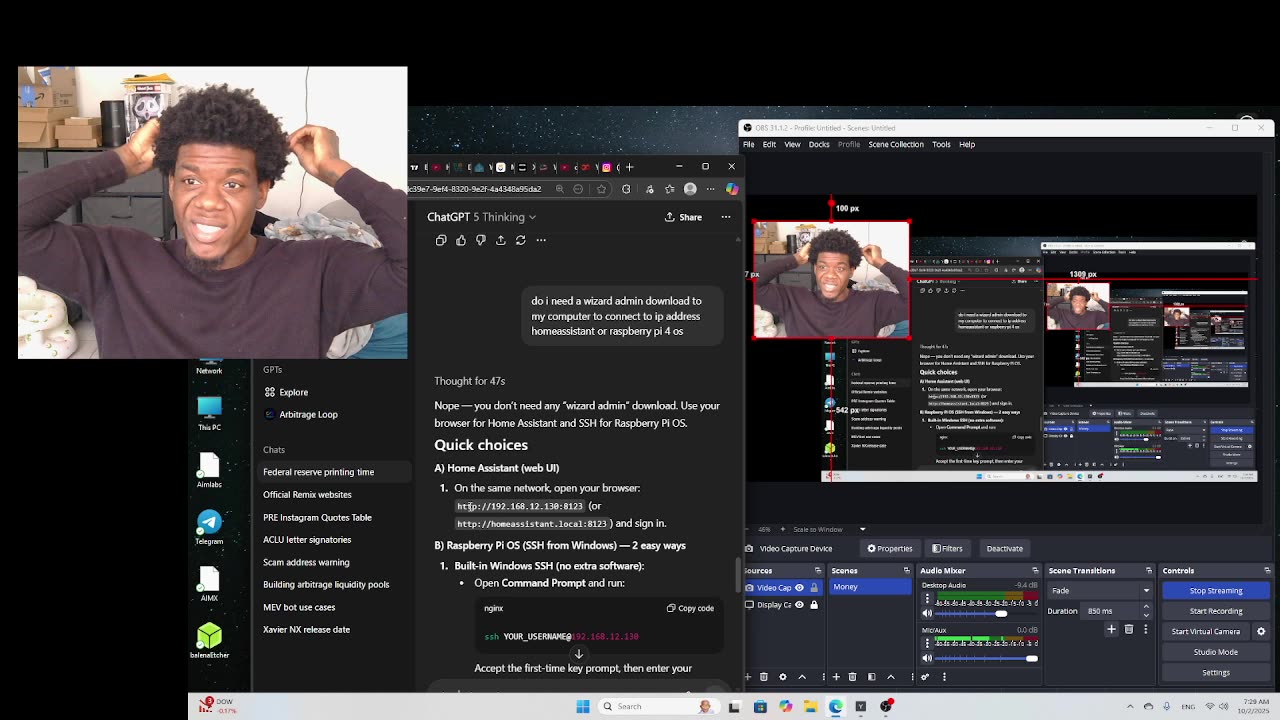Image resolution: width=1280 pixels, height=720 pixels.
Task: Open advanced audio properties gear icon
Action: click(926, 677)
